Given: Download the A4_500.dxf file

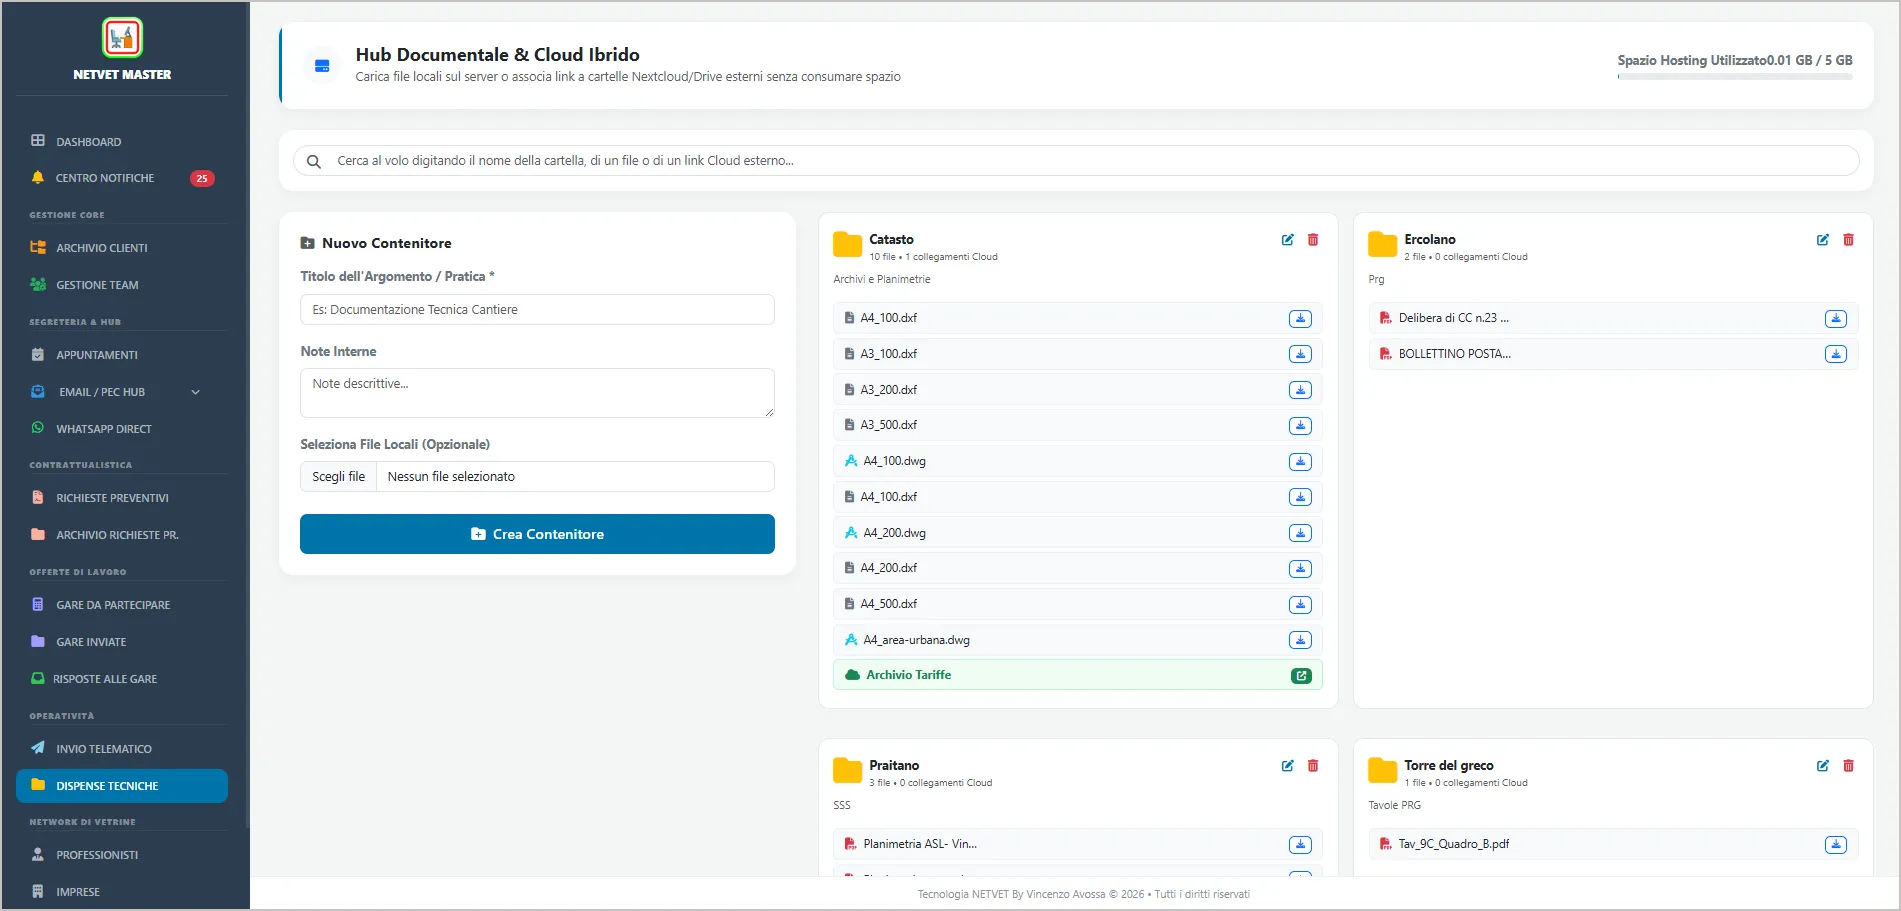Looking at the screenshot, I should click(1300, 605).
